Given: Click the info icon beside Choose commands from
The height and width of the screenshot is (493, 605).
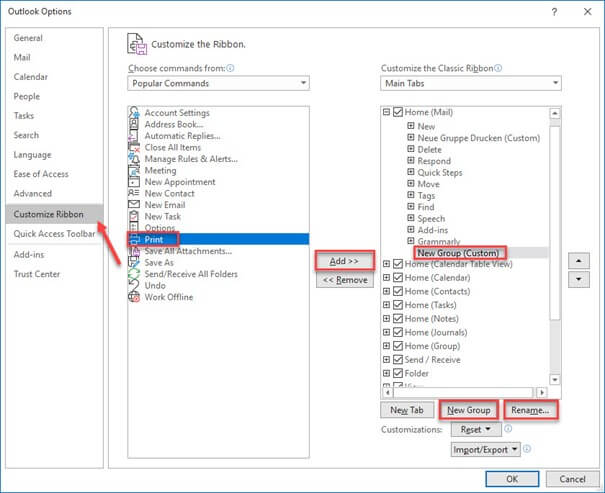Looking at the screenshot, I should coord(230,68).
